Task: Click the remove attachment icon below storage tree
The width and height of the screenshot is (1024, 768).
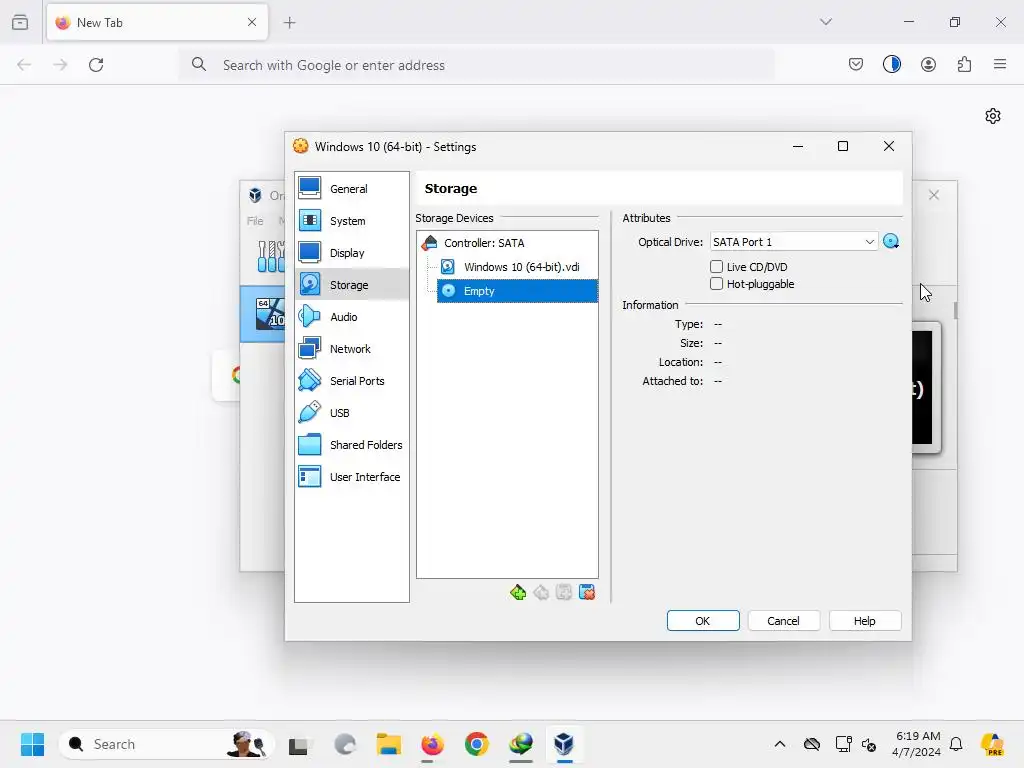Action: (x=587, y=592)
